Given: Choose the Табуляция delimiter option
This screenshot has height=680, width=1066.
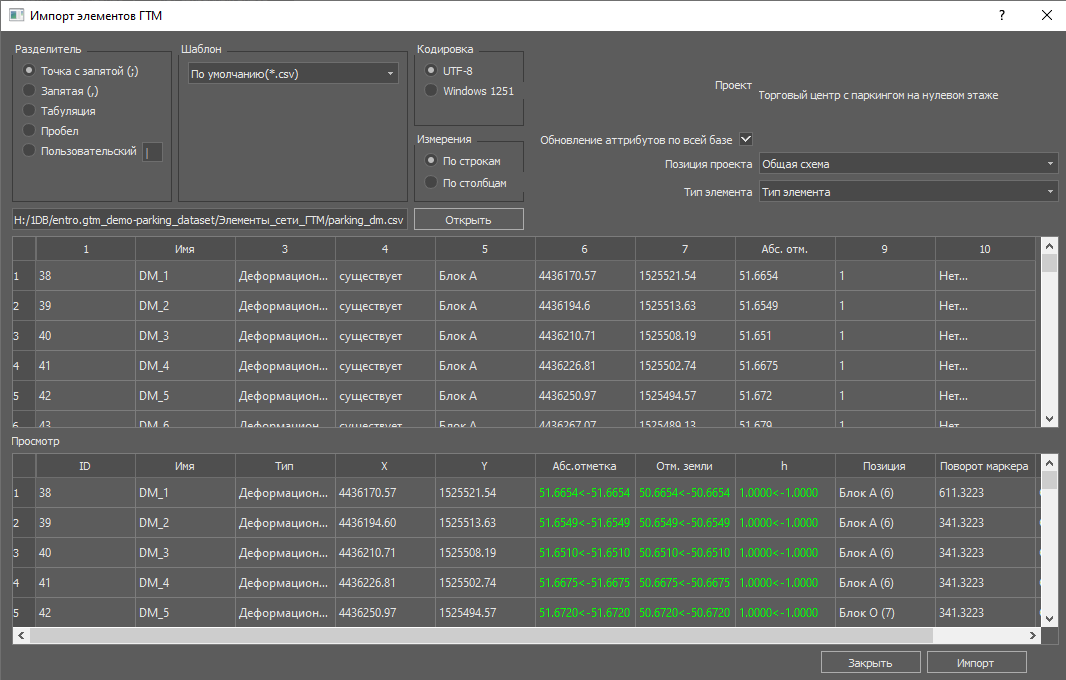Looking at the screenshot, I should coord(30,111).
